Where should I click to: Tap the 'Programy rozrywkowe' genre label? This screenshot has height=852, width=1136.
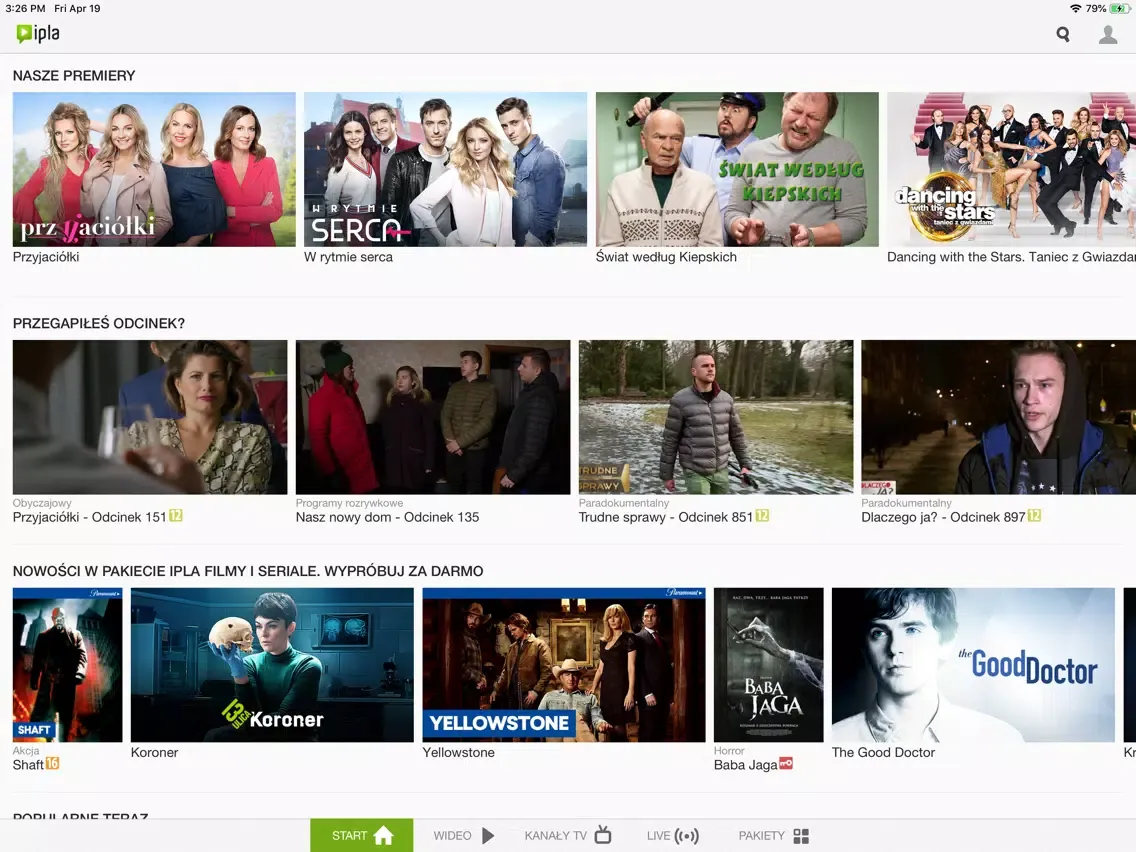349,503
